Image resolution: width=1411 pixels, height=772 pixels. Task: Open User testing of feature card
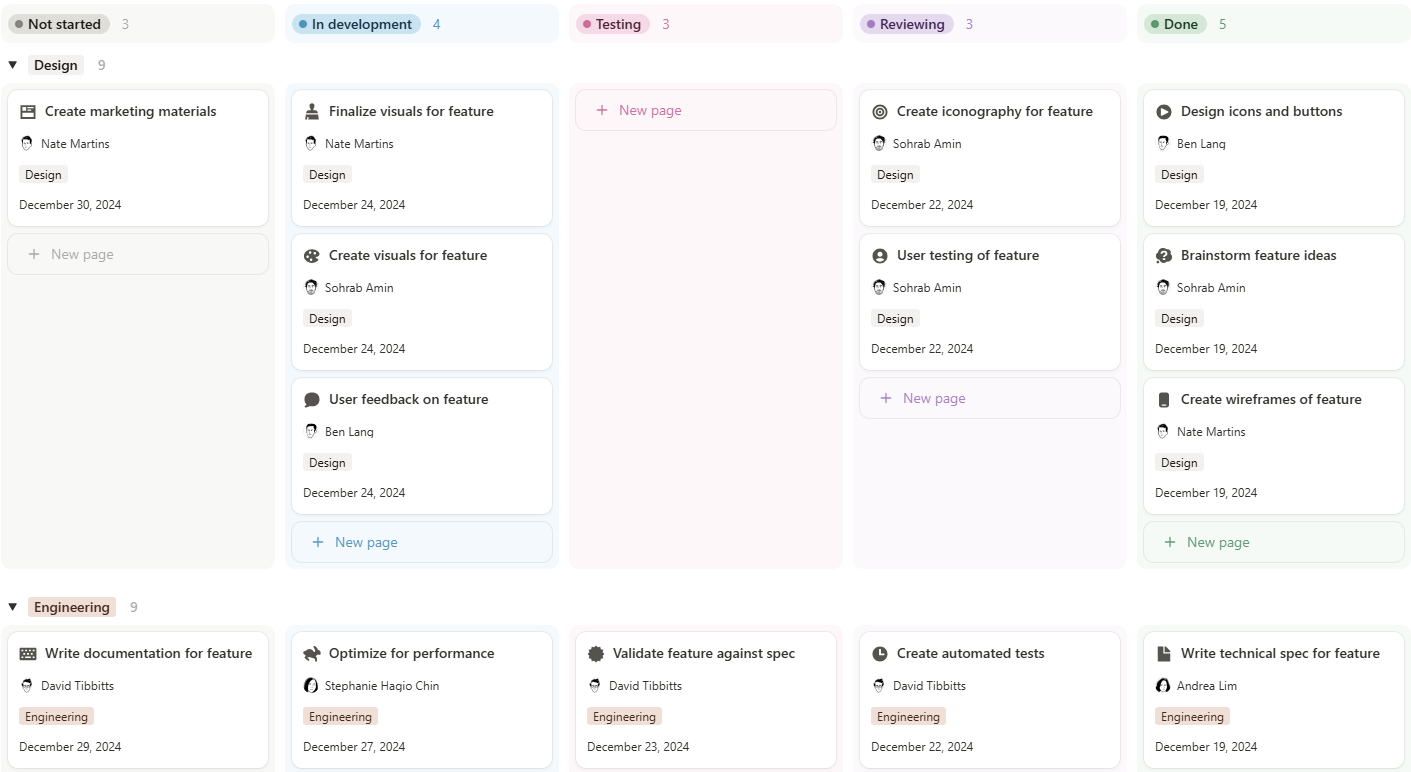point(990,302)
